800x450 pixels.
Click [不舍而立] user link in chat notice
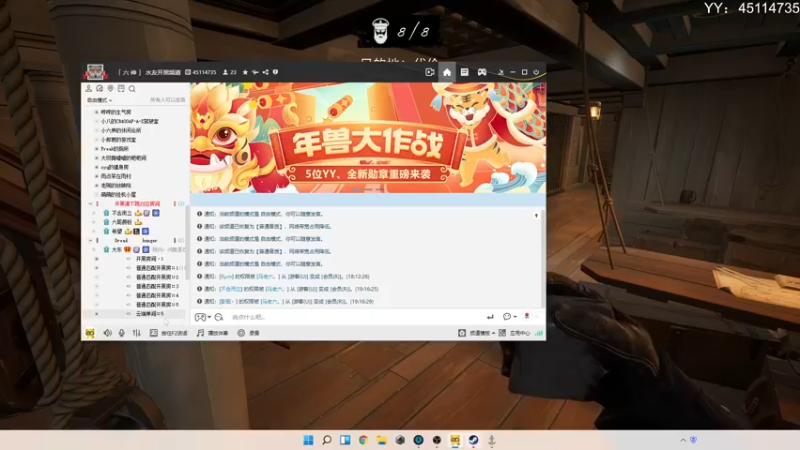click(x=231, y=289)
